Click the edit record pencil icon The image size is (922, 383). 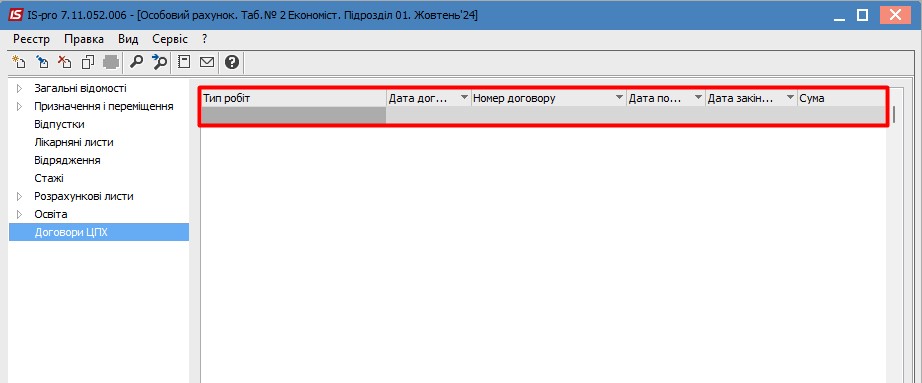(41, 62)
